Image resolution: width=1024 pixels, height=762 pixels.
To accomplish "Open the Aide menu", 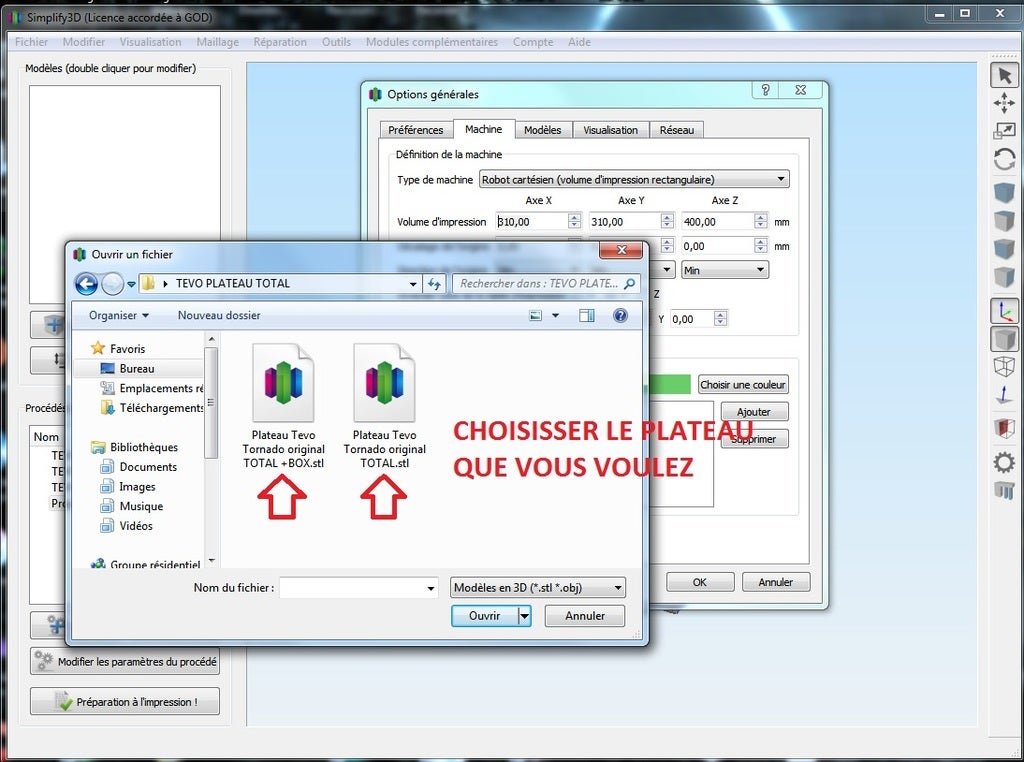I will pos(579,42).
